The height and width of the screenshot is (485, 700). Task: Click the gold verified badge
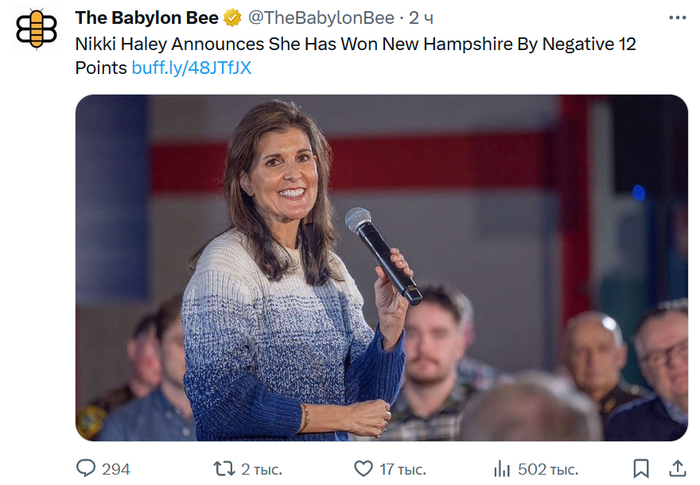[231, 18]
